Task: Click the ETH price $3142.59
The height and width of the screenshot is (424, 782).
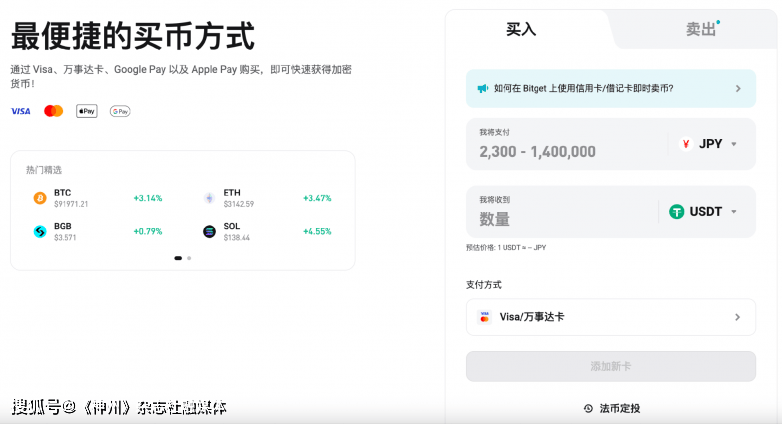Action: [x=239, y=204]
